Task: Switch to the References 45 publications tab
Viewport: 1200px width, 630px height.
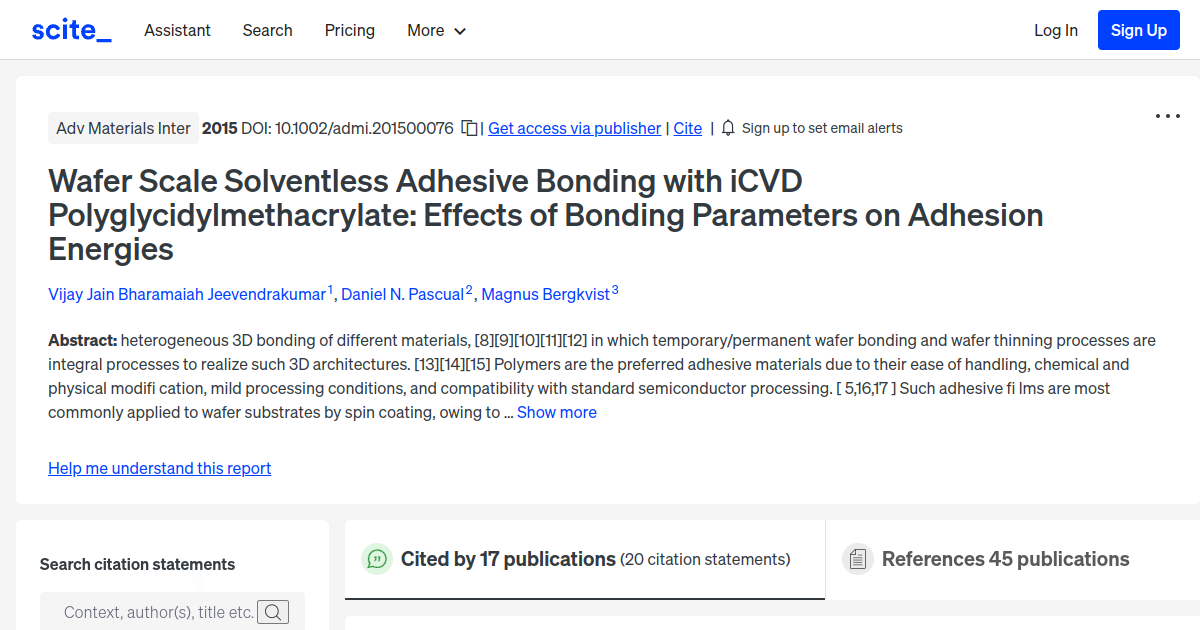Action: (1005, 559)
